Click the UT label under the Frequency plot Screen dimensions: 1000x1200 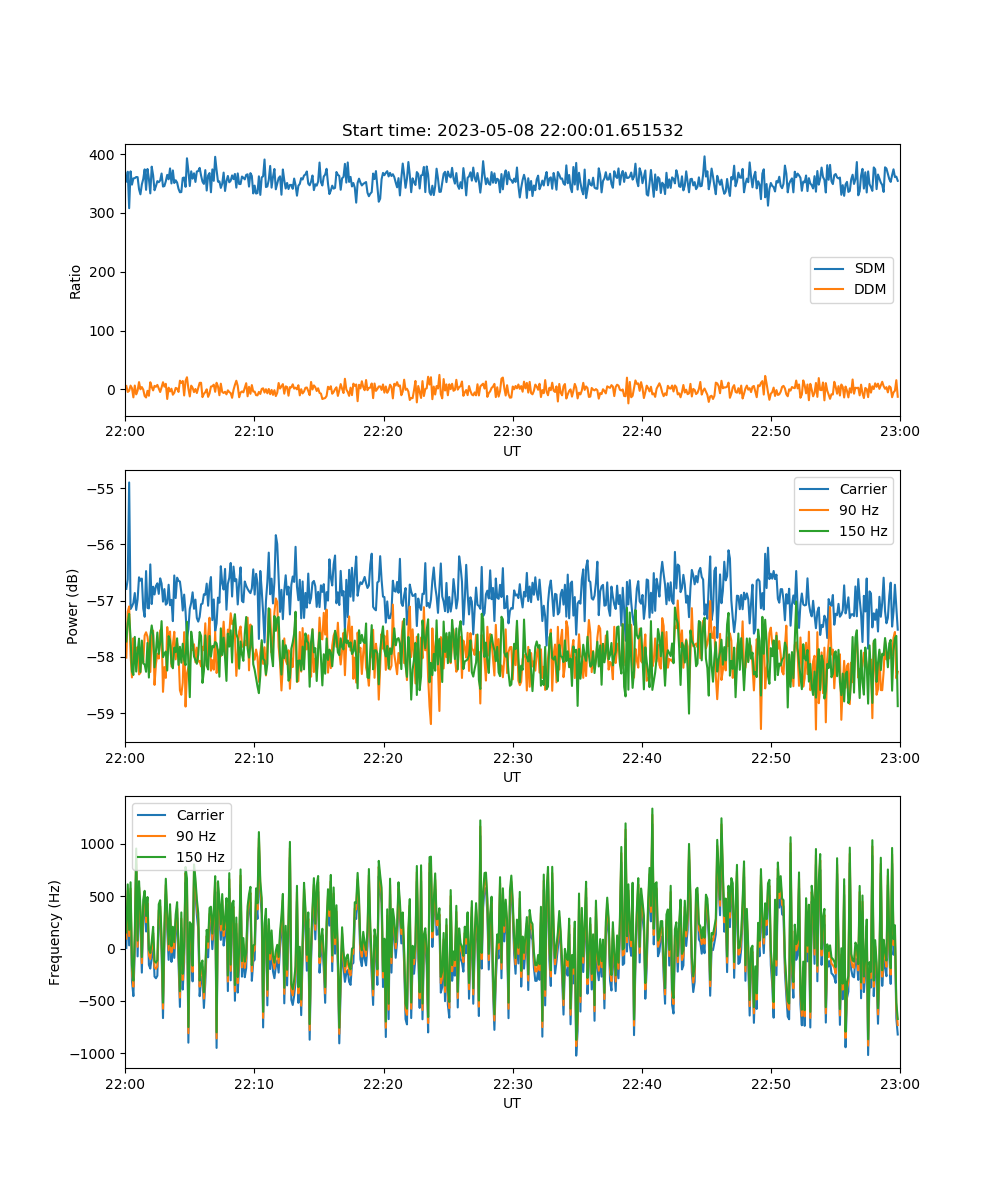click(x=512, y=1103)
